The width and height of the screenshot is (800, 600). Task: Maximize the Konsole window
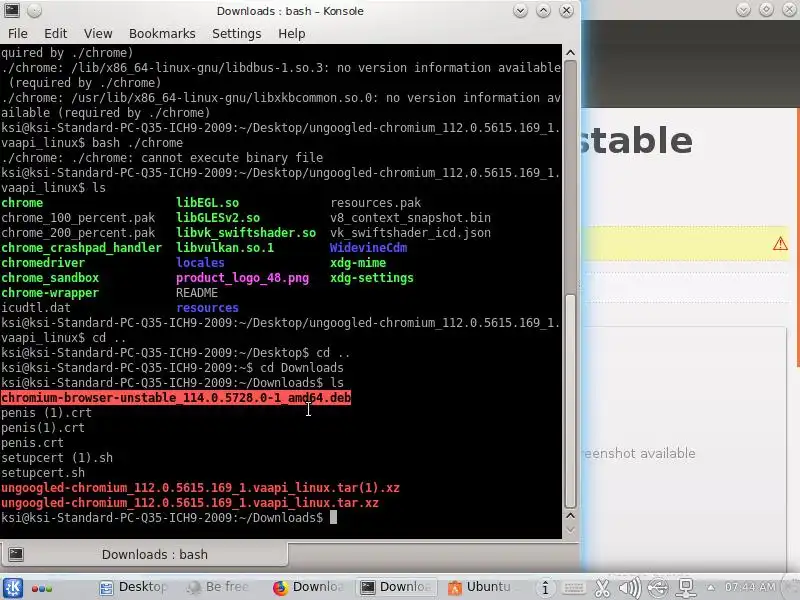coord(543,10)
